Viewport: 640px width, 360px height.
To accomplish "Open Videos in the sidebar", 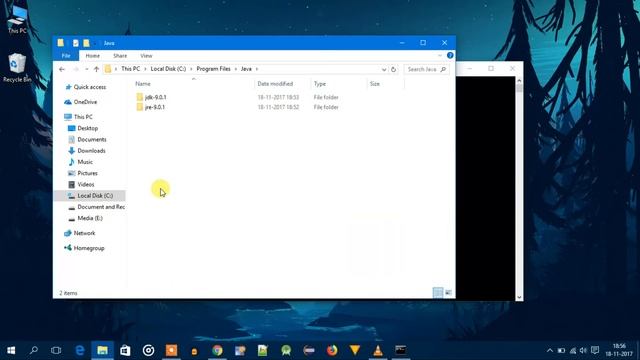I will pos(86,184).
